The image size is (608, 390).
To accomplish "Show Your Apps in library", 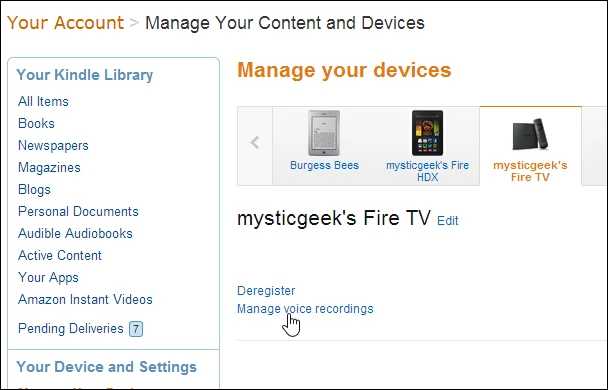I will tap(48, 278).
